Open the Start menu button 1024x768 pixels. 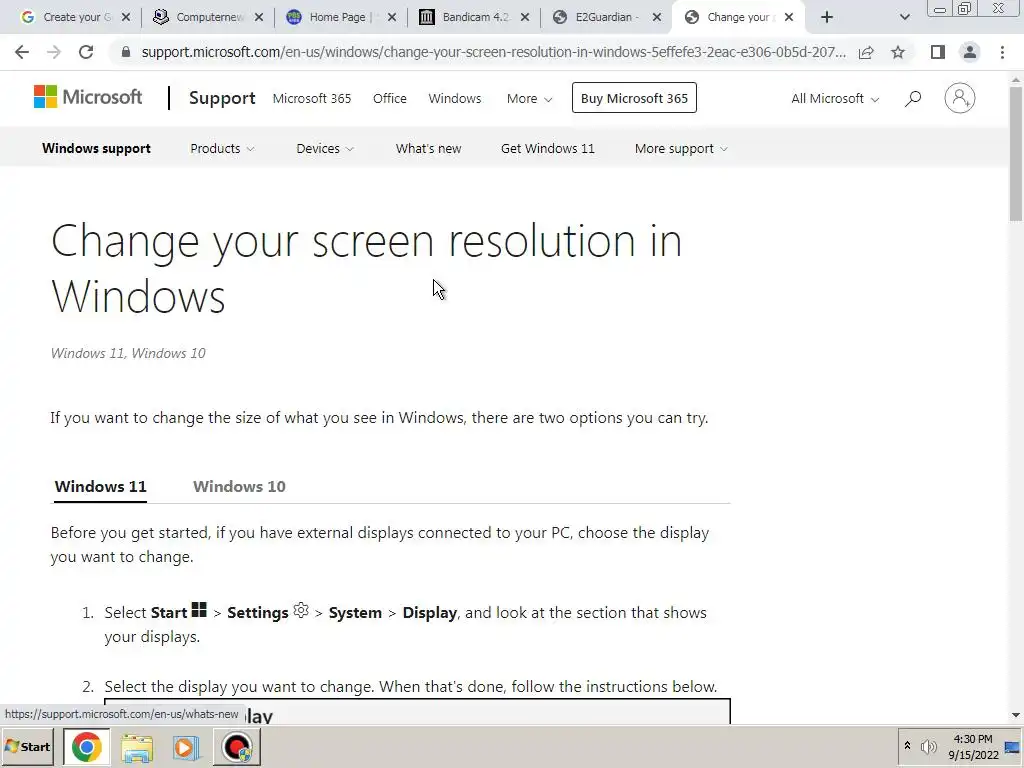pyautogui.click(x=28, y=746)
